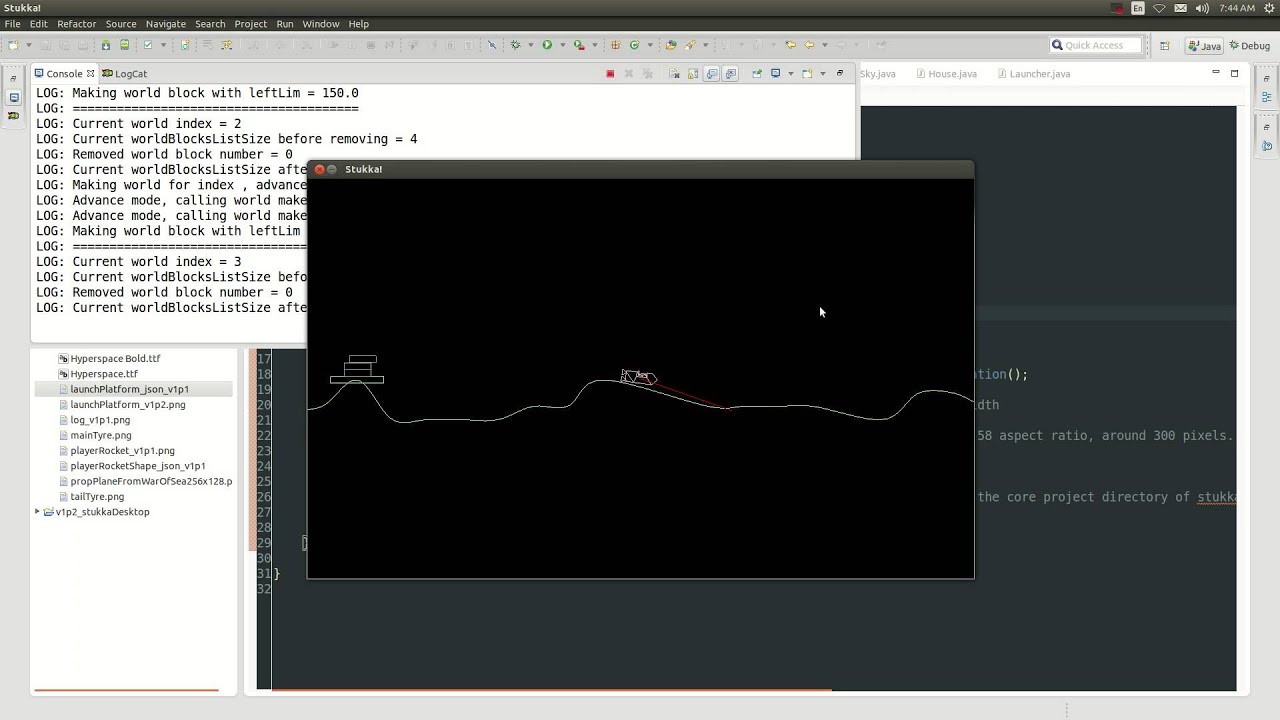Toggle Skip All Breakpoints
Viewport: 1280px width, 720px height.
[492, 45]
